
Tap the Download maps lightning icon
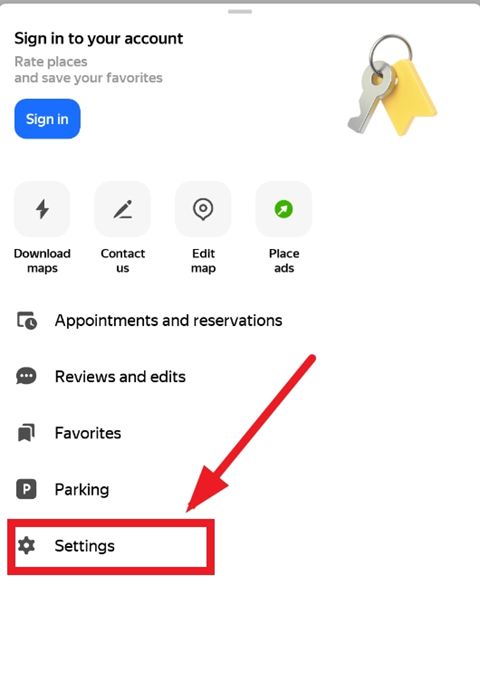pyautogui.click(x=42, y=209)
